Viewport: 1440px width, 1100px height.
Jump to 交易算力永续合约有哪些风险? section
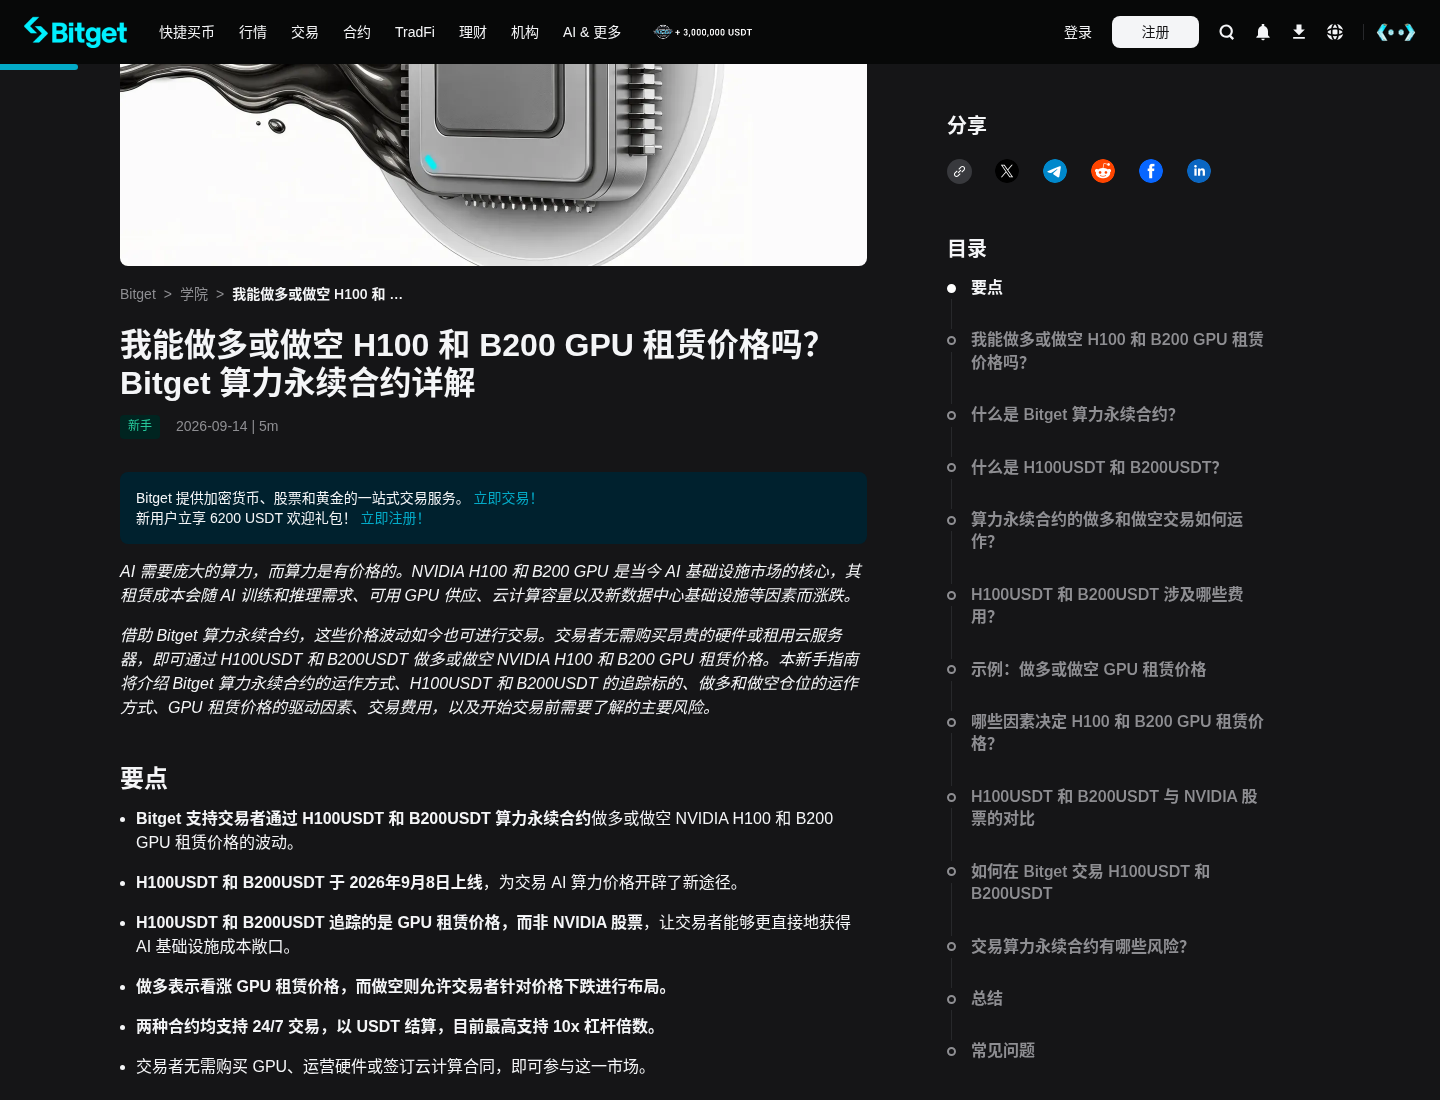[1079, 947]
